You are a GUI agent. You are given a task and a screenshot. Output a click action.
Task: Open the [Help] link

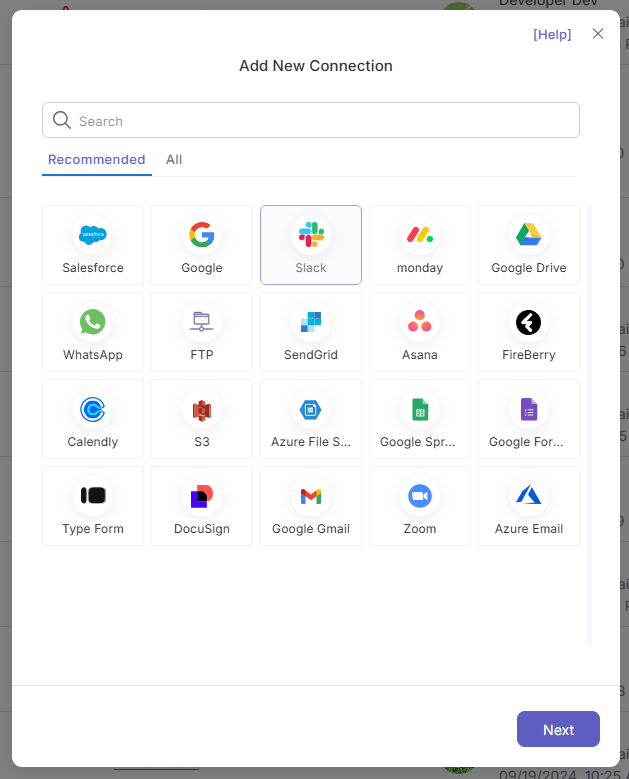552,34
